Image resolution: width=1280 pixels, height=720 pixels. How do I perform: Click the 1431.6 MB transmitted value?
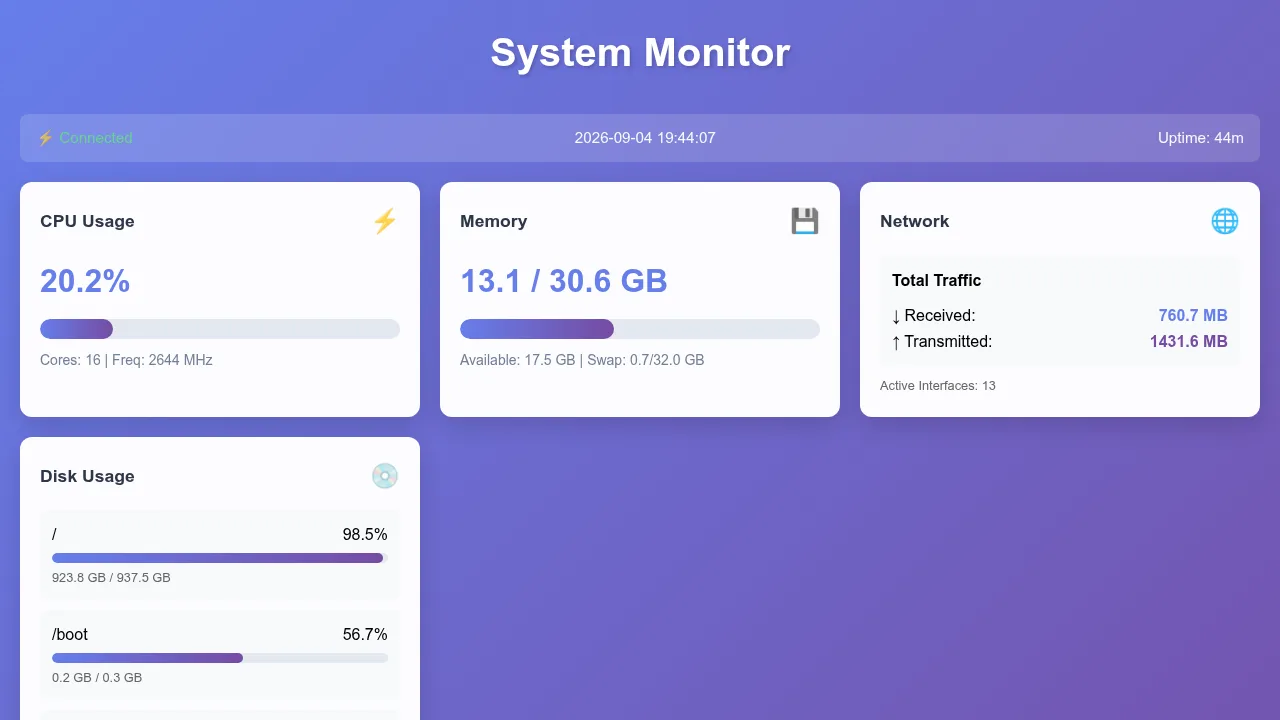point(1189,342)
